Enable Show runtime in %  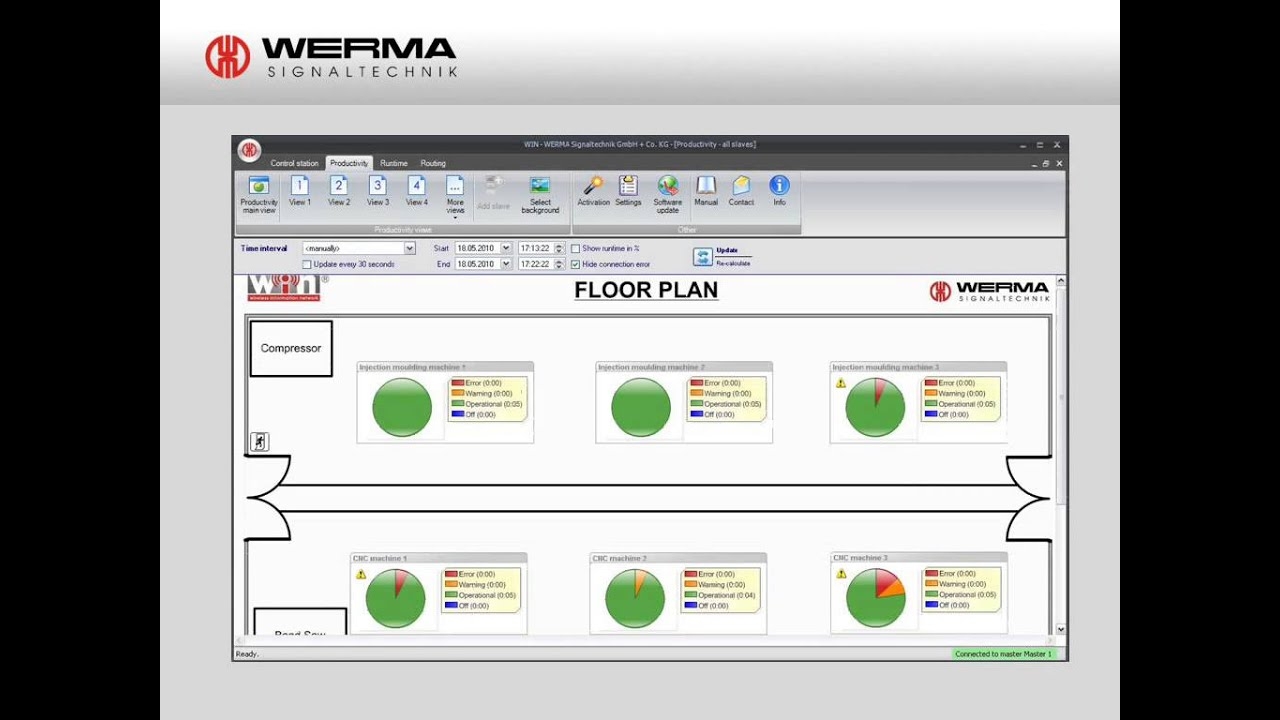[575, 248]
